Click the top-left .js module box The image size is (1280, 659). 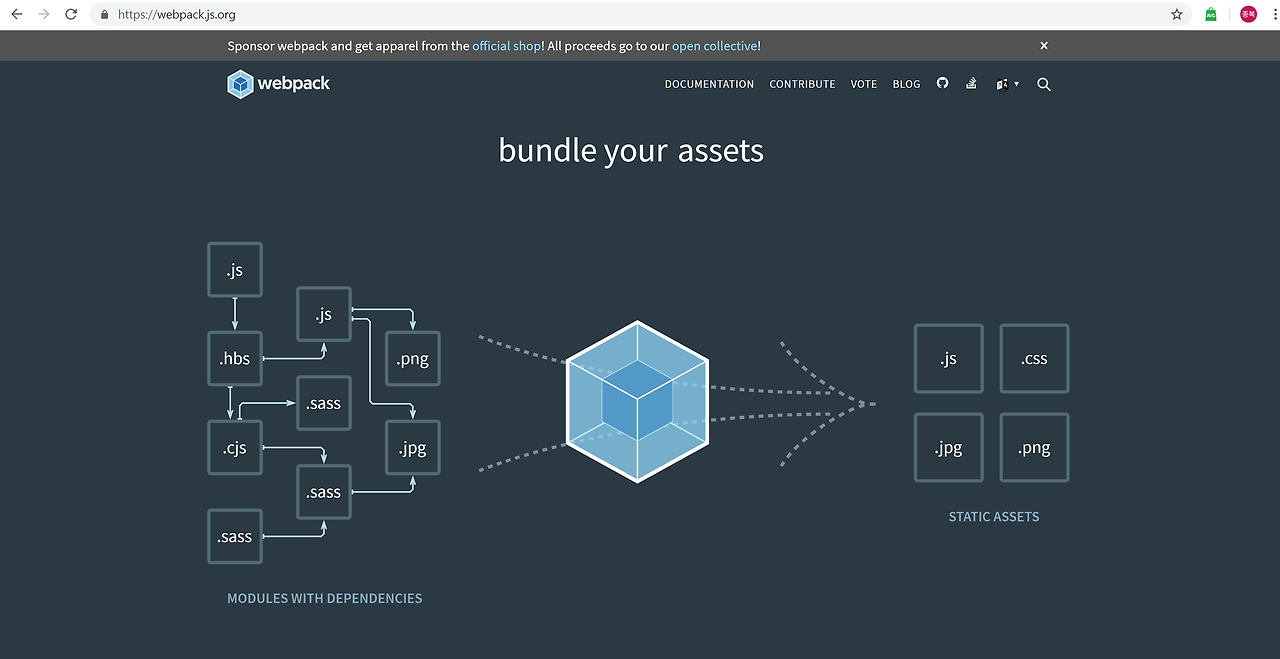[235, 270]
